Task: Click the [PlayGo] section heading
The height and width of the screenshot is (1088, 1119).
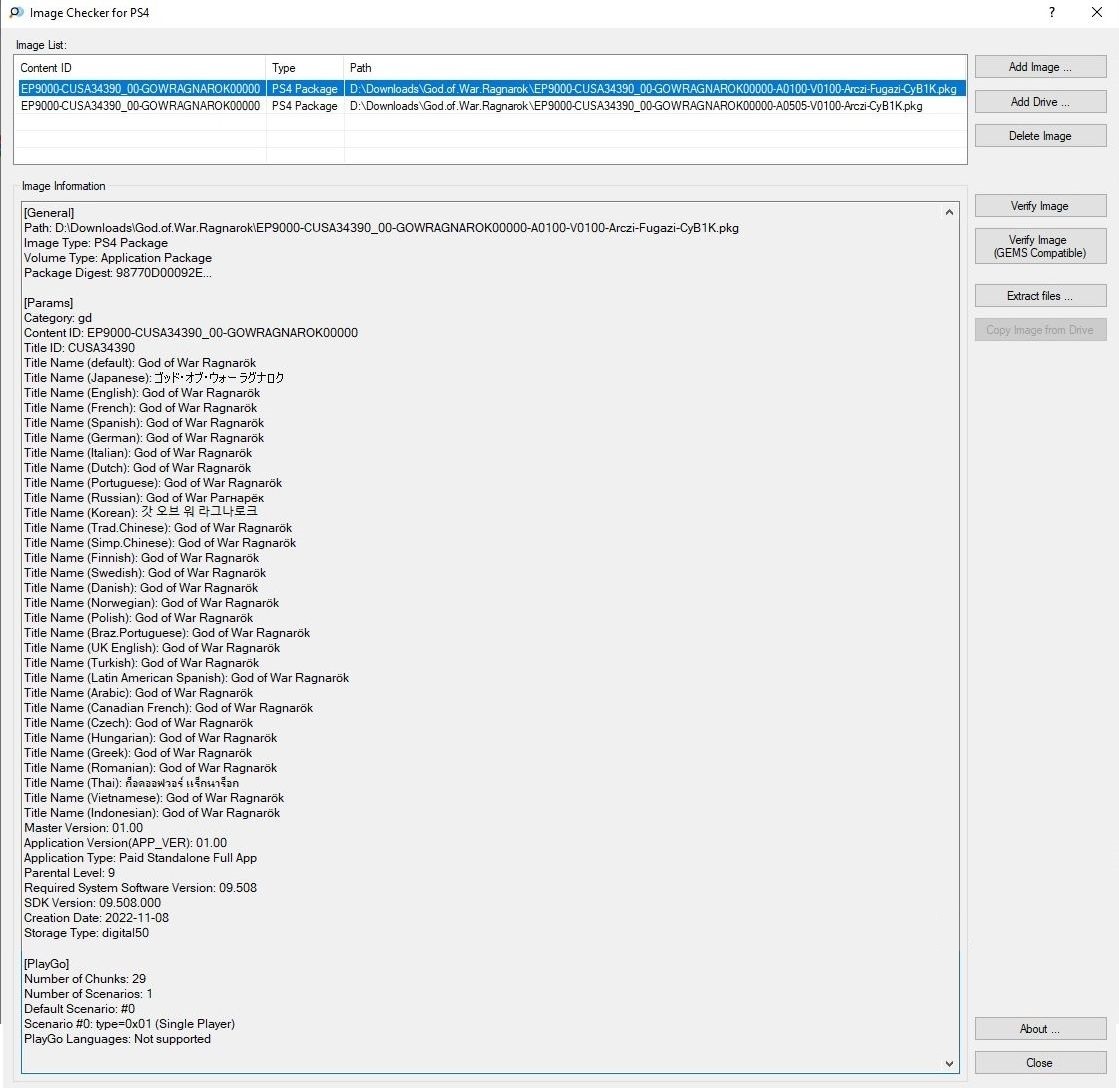Action: tap(46, 963)
